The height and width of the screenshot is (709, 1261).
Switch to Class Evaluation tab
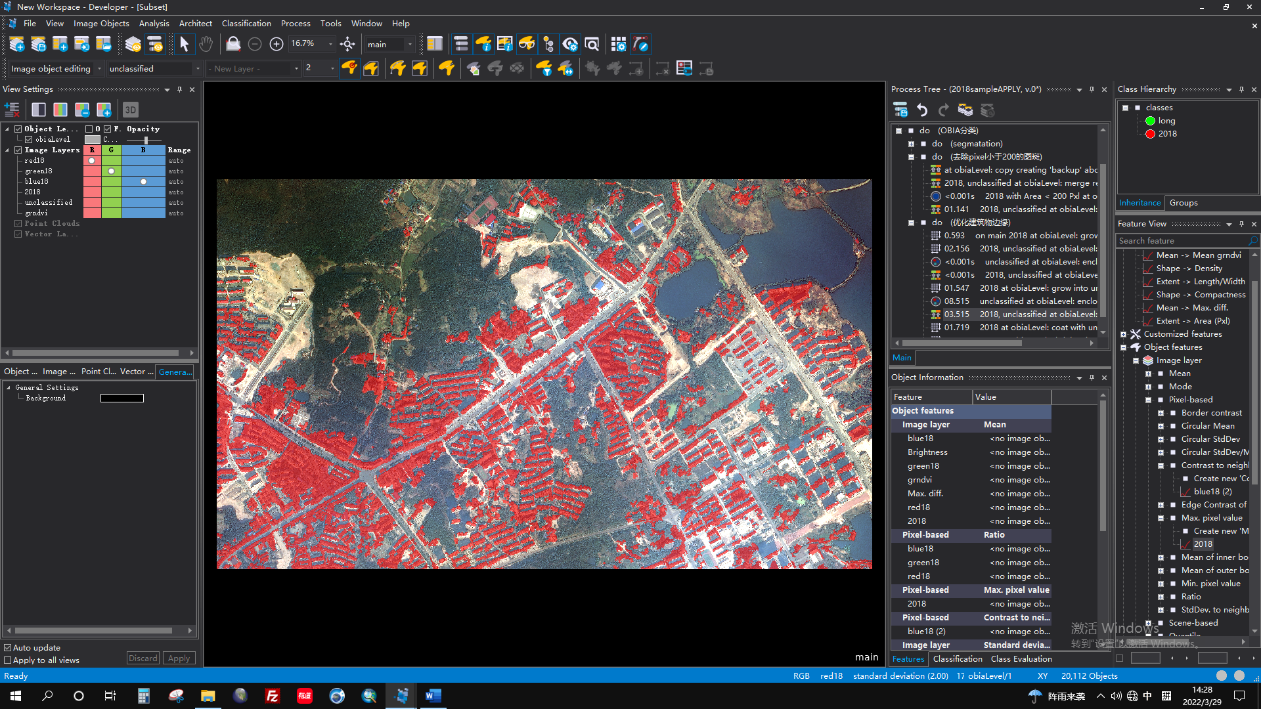click(1021, 659)
